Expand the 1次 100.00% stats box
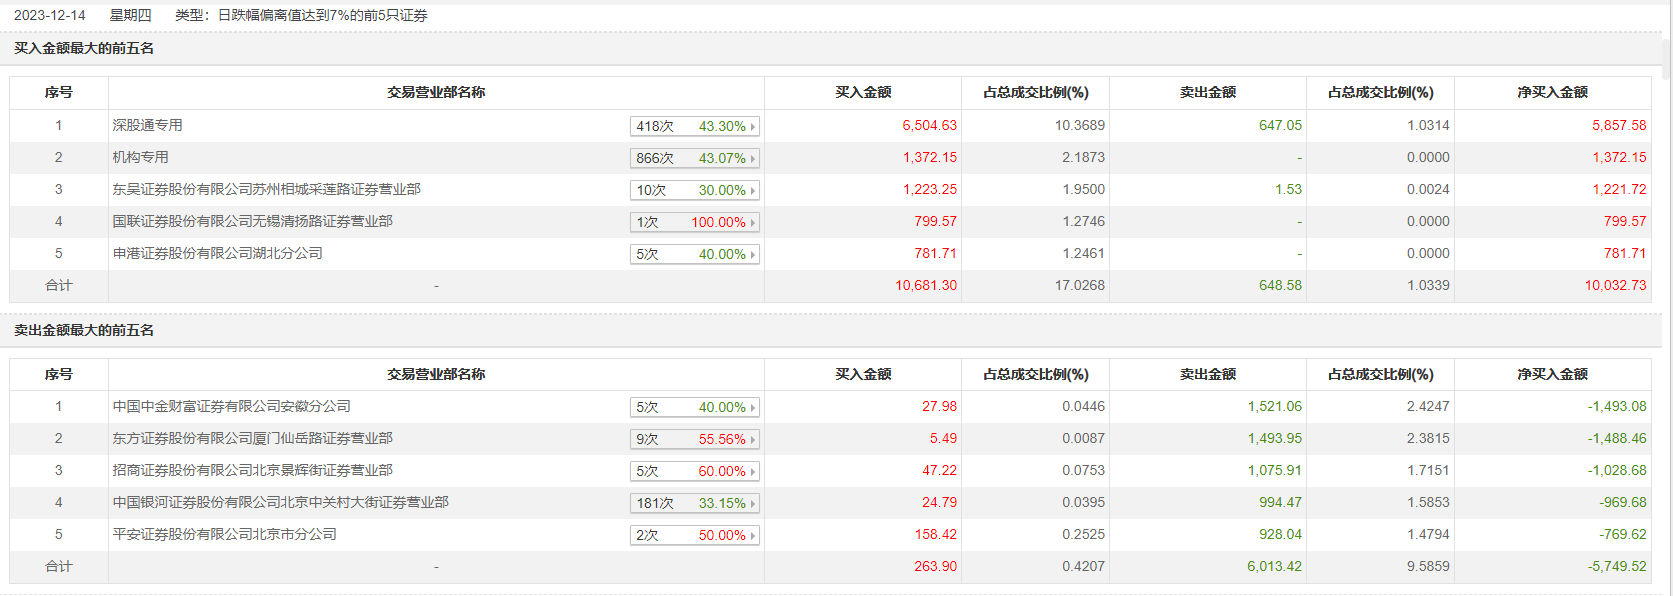 tap(695, 222)
